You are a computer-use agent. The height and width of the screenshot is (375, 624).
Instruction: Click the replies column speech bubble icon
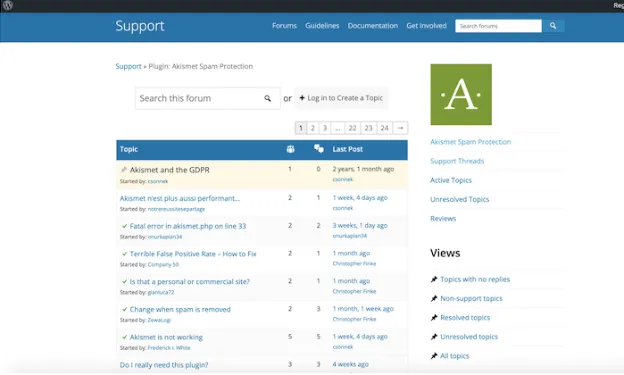[318, 149]
